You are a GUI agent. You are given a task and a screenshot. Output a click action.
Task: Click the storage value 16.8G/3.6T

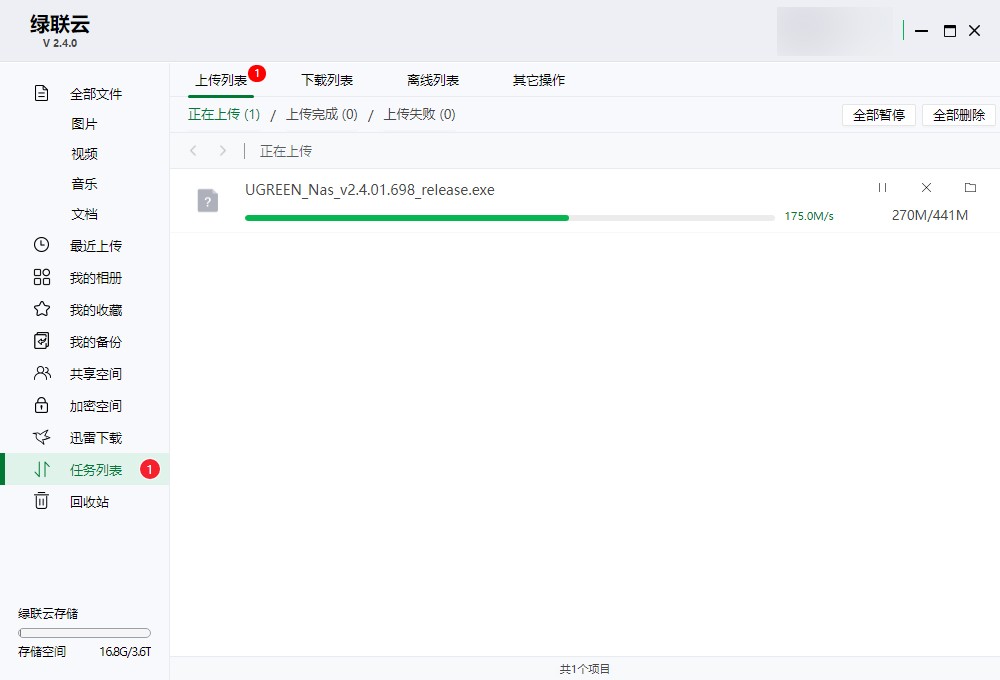coord(125,651)
